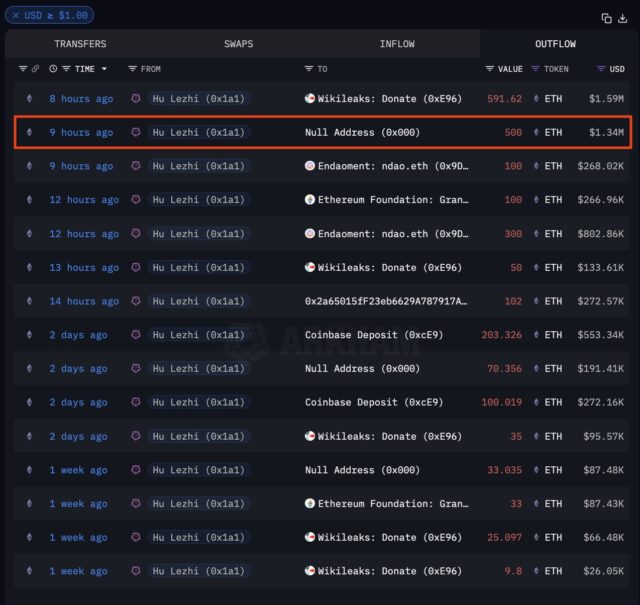The height and width of the screenshot is (605, 640).
Task: Switch to the TRANSFERS tab
Action: tap(80, 44)
